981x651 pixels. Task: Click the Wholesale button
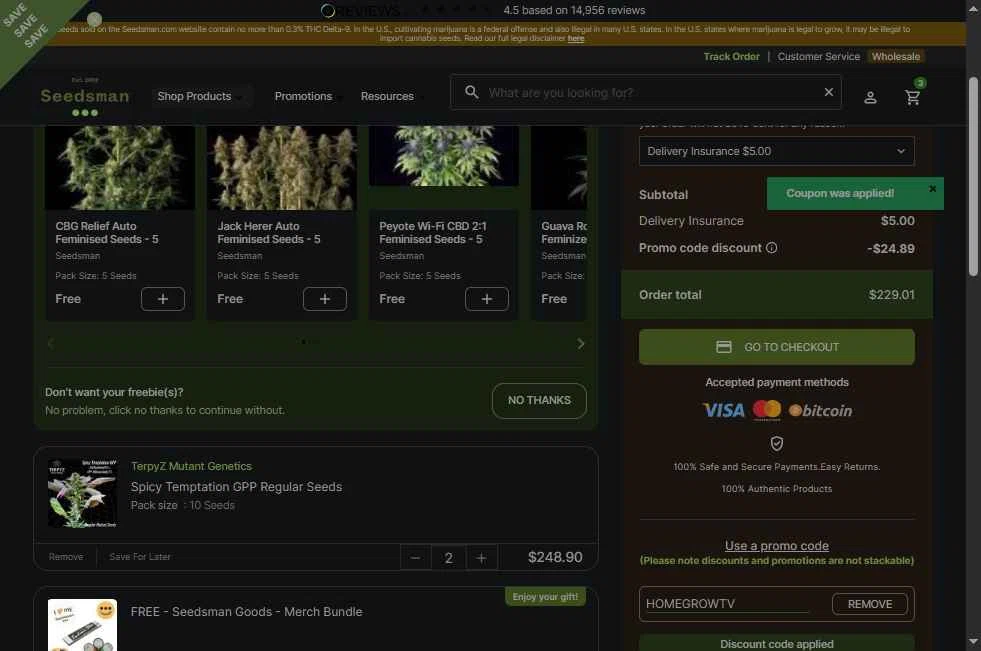(896, 56)
